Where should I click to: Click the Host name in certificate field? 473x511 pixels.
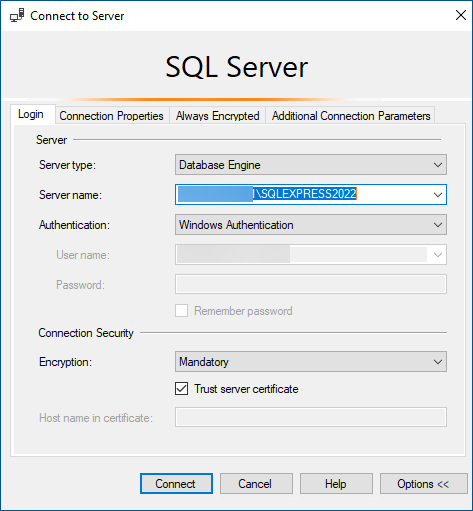311,417
